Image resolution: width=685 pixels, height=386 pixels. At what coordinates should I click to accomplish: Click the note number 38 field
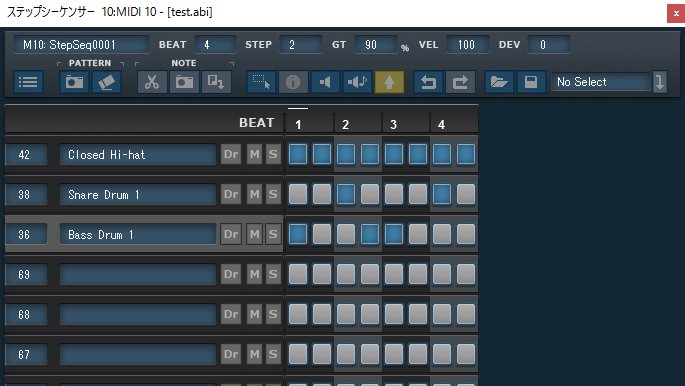[x=26, y=194]
